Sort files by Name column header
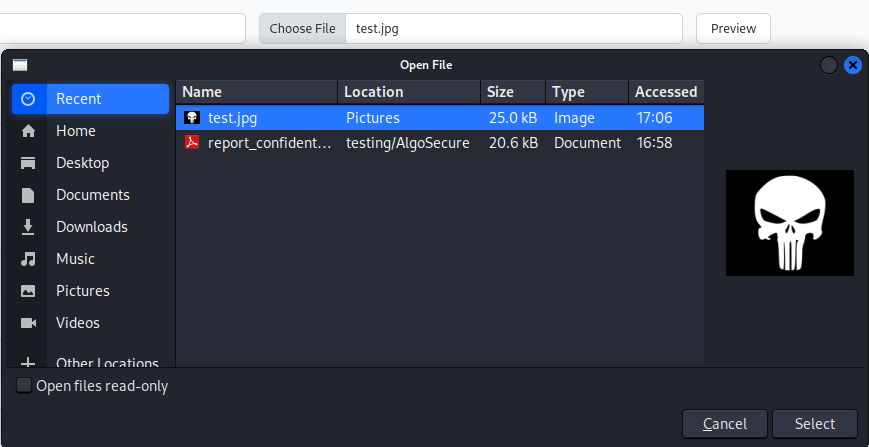Viewport: 869px width, 447px height. click(257, 92)
